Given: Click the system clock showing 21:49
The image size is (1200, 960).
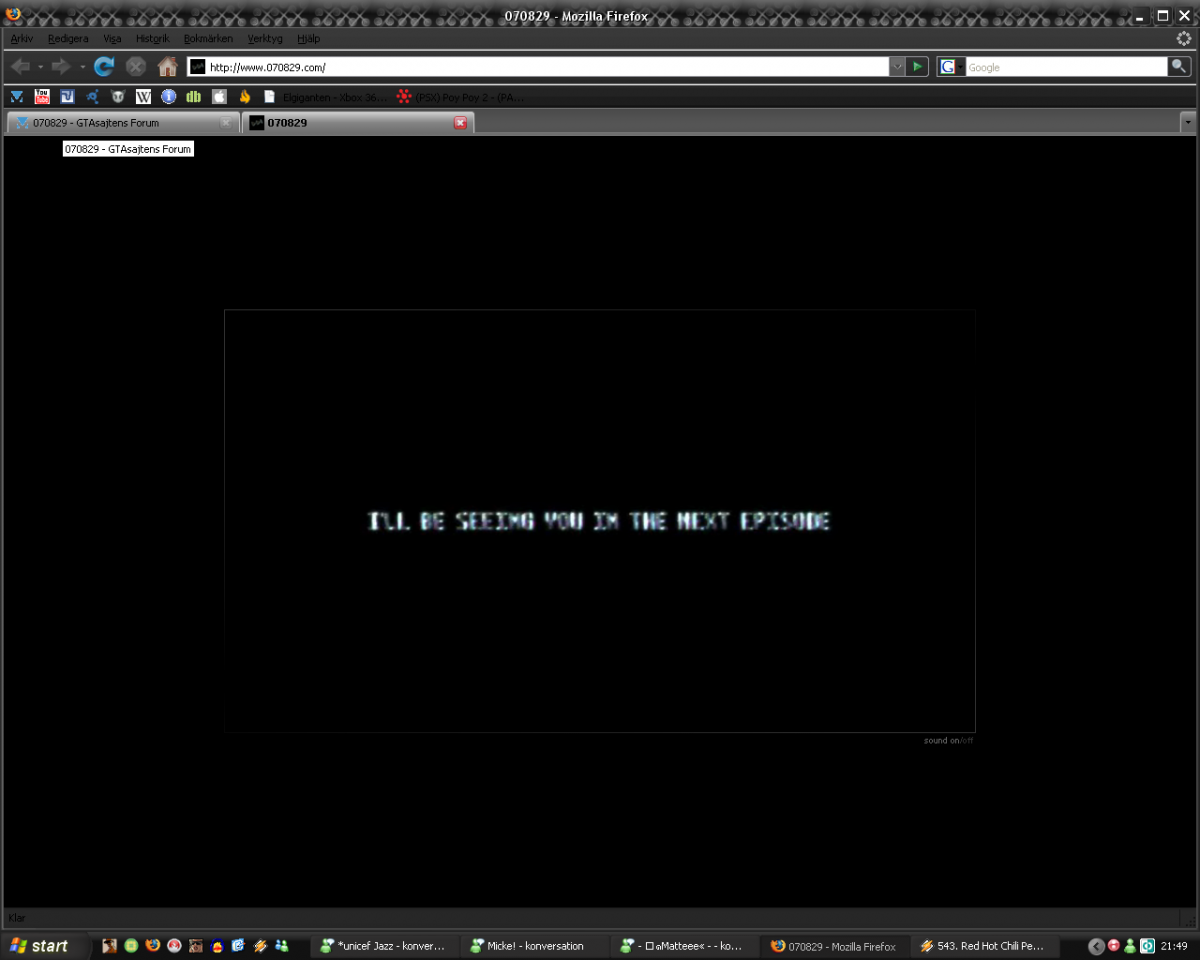Looking at the screenshot, I should (1174, 946).
